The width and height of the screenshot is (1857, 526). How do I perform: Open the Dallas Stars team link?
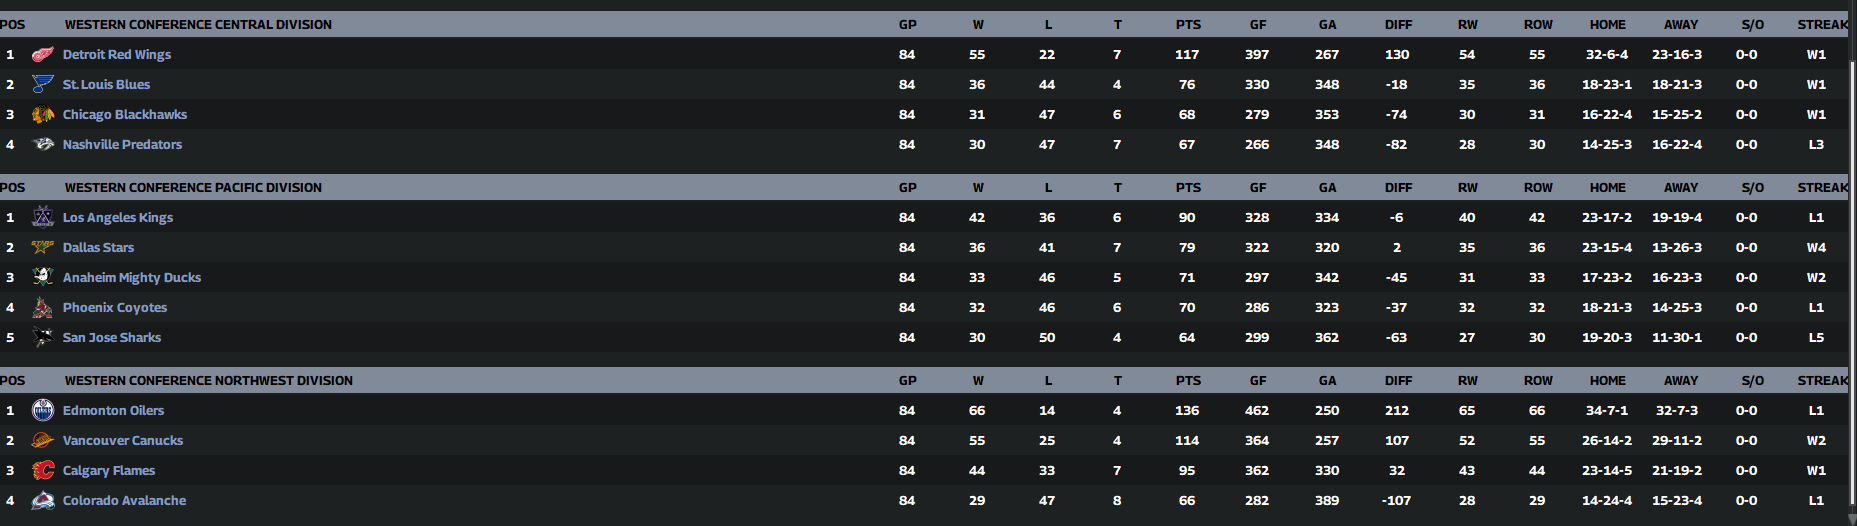[x=98, y=247]
